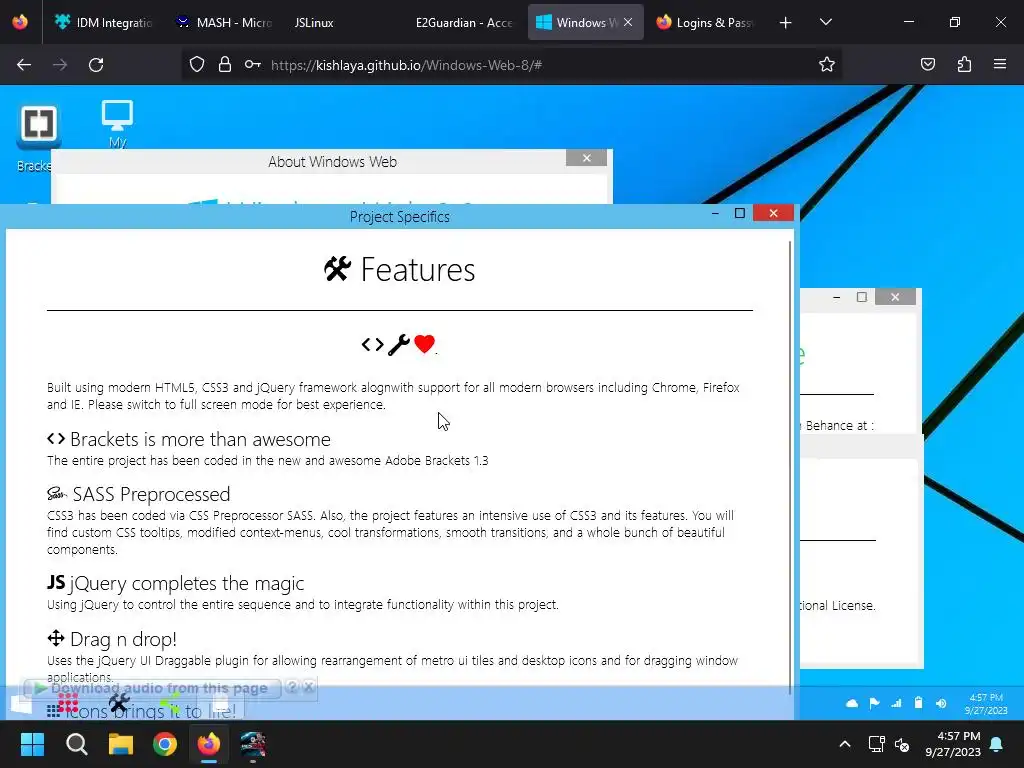The image size is (1024, 768).
Task: Click the web taskbar speaker icon
Action: click(x=940, y=703)
